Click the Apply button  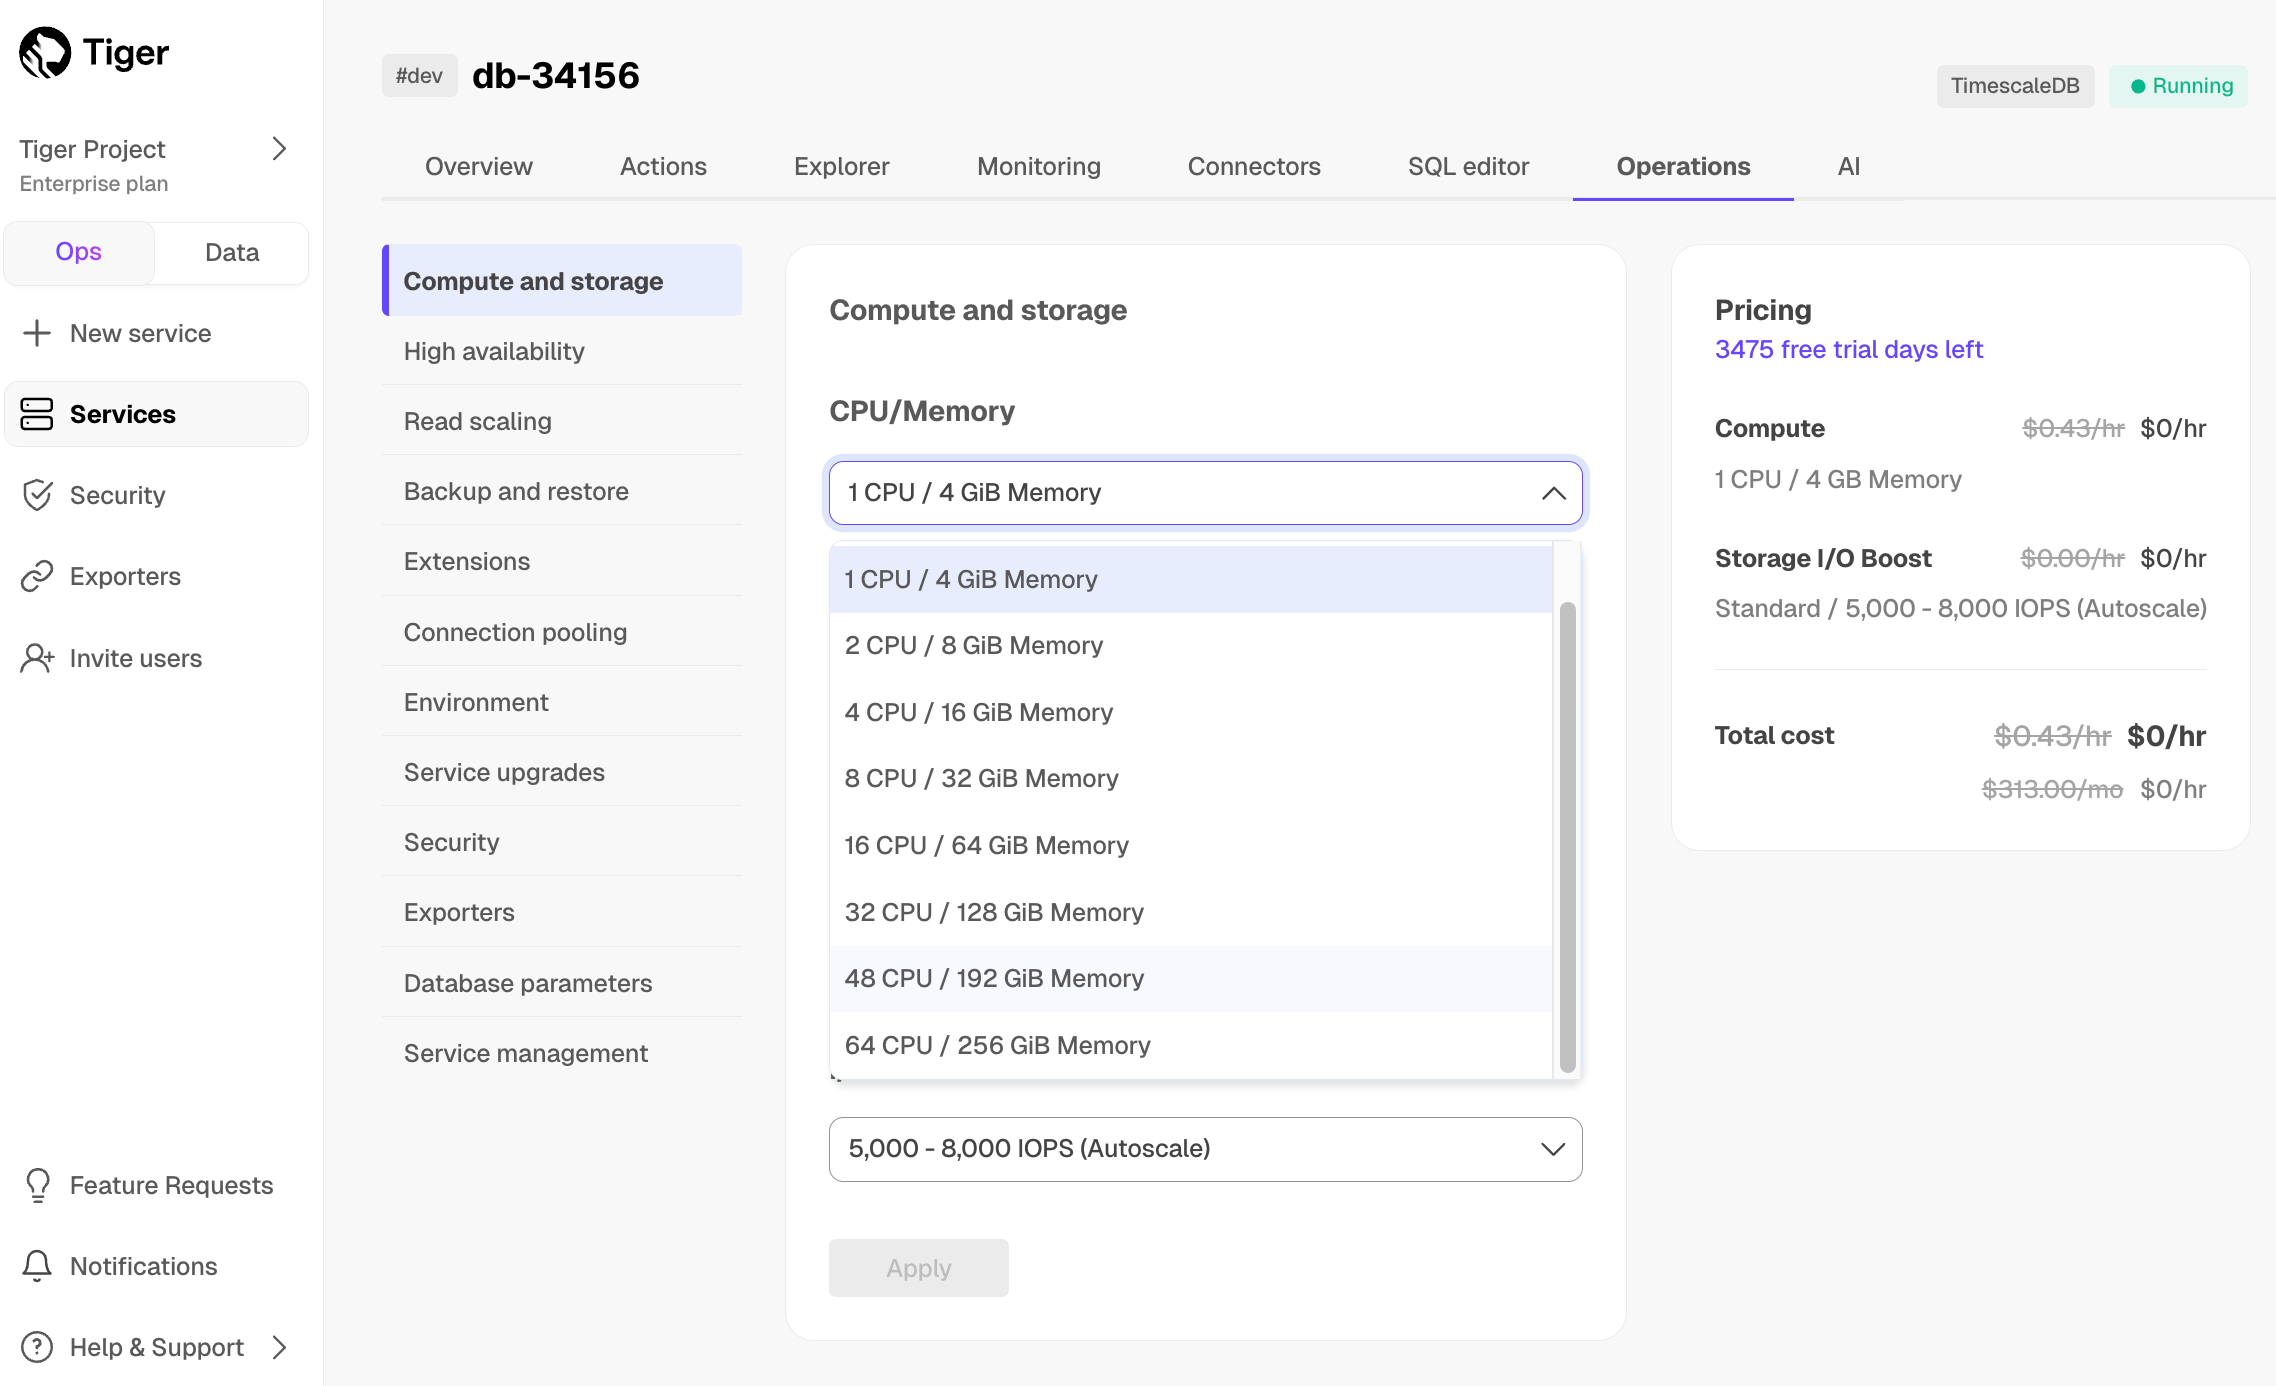tap(918, 1268)
